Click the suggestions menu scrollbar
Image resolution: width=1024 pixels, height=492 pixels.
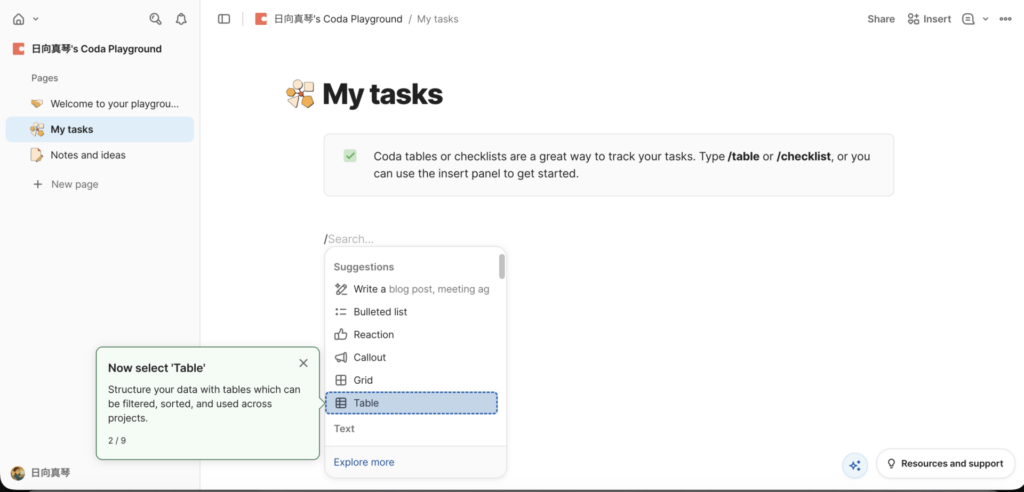click(x=502, y=266)
